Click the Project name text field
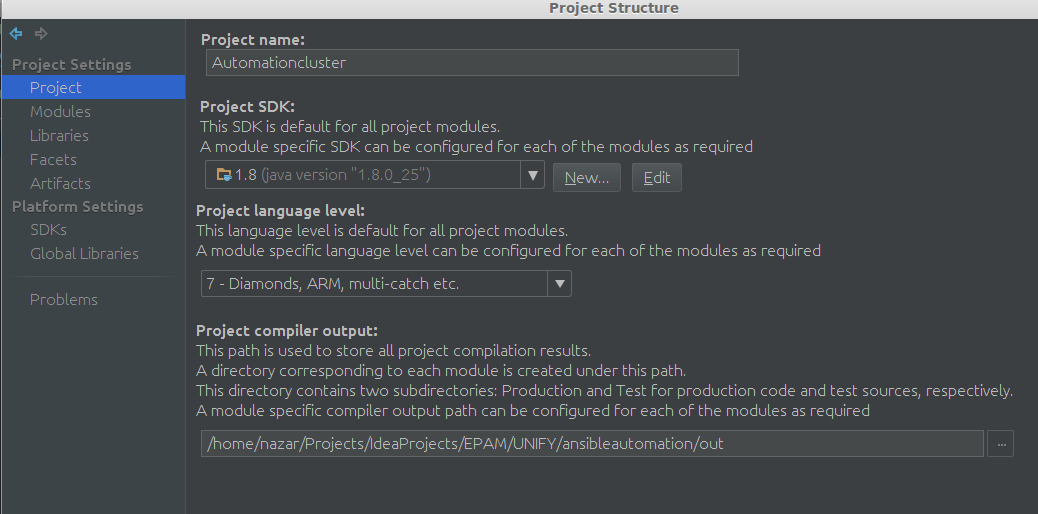This screenshot has width=1038, height=514. (x=472, y=62)
